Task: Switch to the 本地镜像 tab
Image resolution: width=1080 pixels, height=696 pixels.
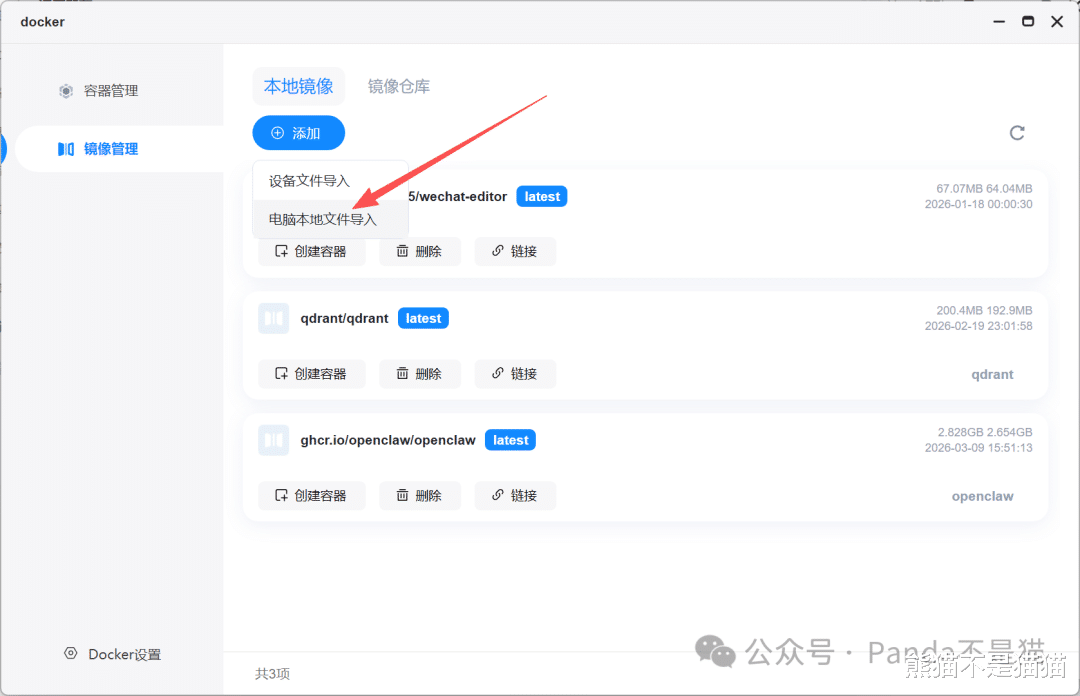Action: pos(298,86)
